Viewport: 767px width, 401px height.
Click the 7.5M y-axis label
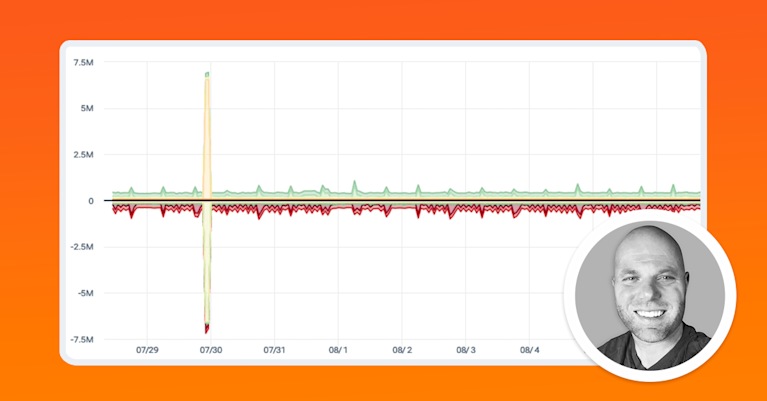(83, 63)
